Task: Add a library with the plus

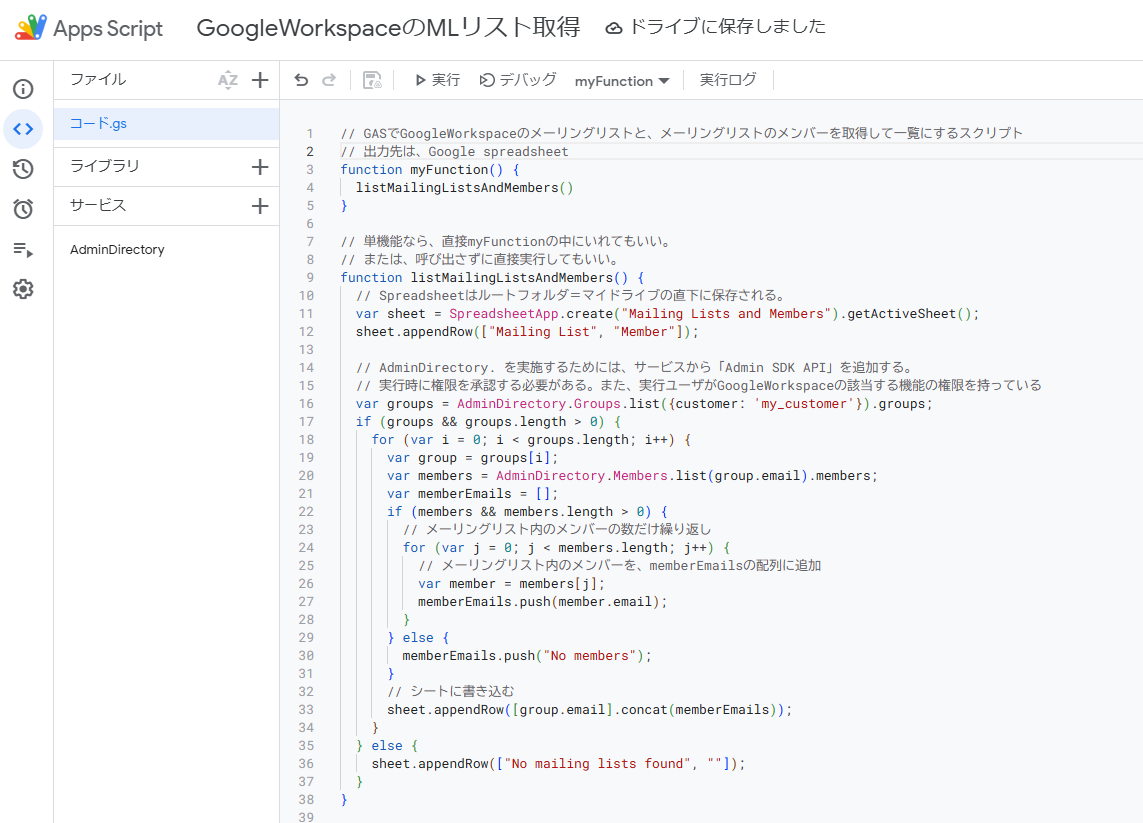Action: [260, 164]
